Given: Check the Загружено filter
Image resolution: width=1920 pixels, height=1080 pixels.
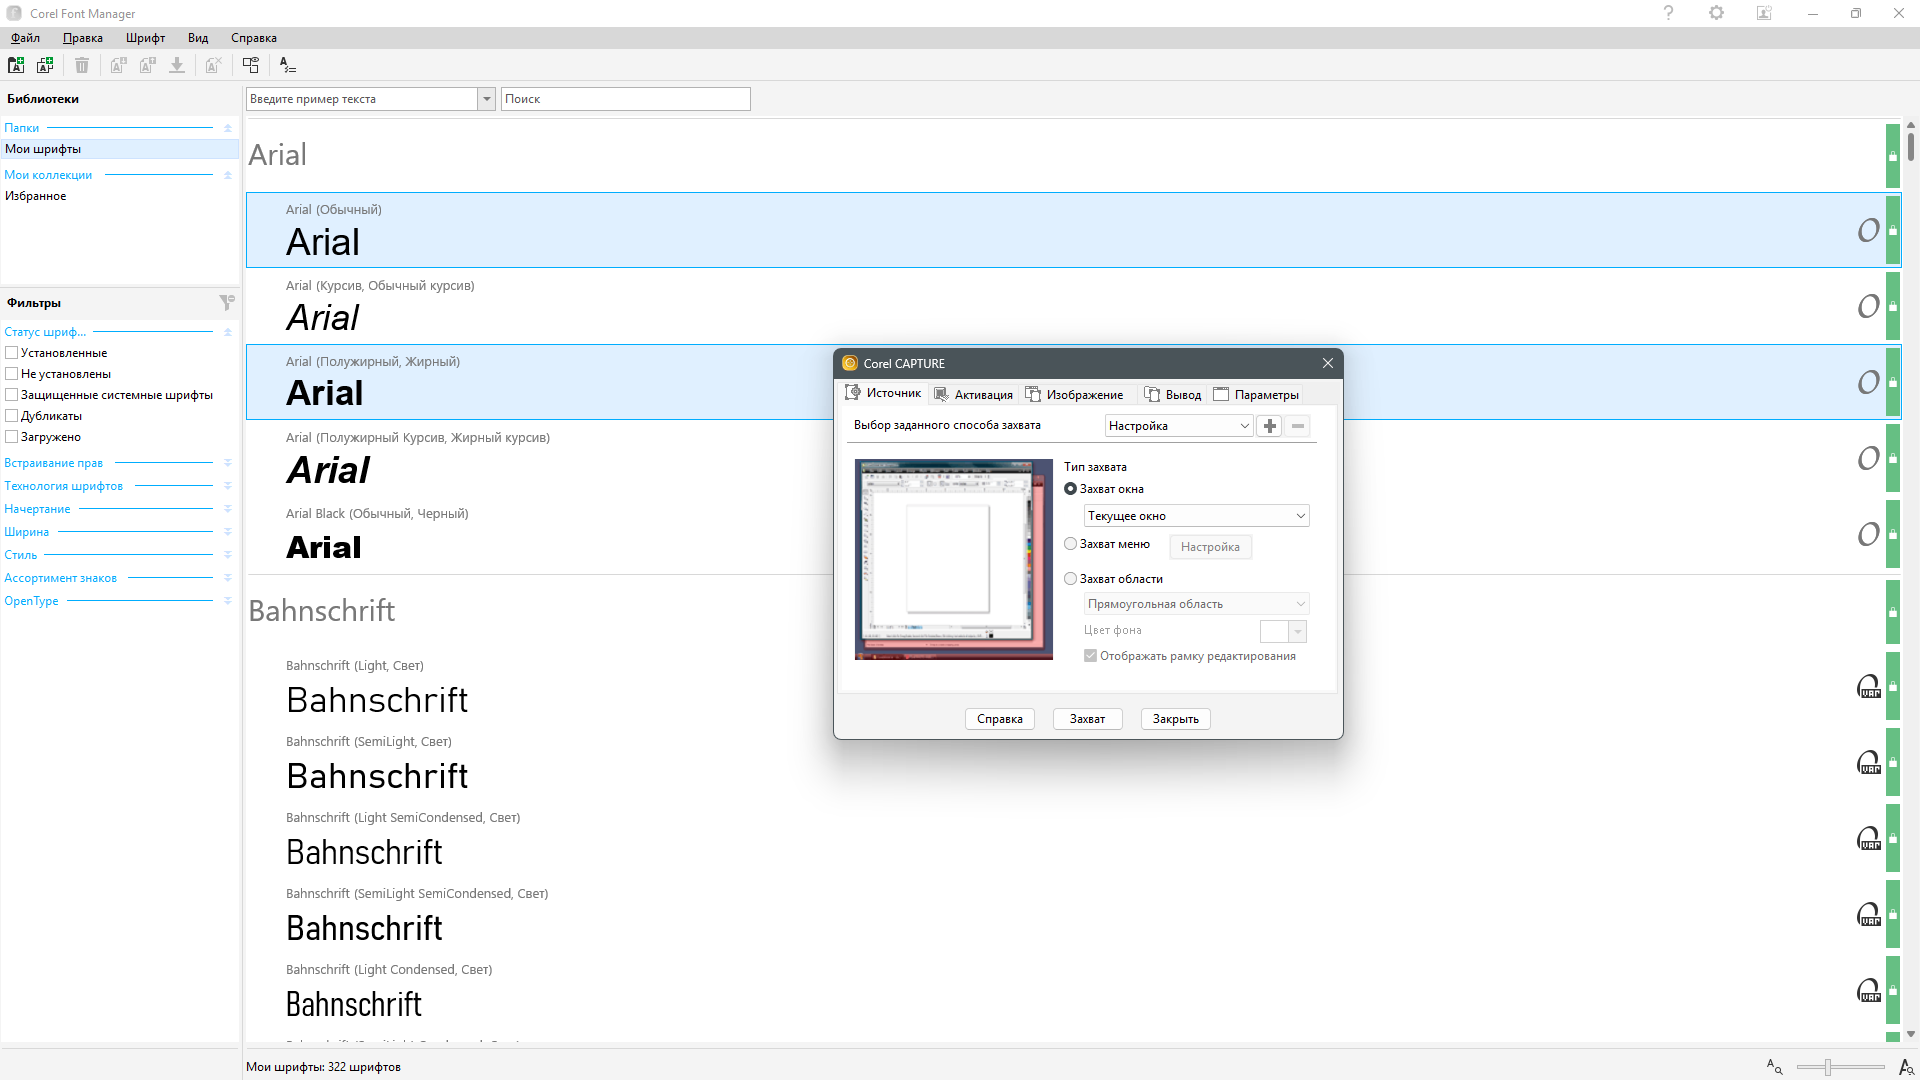Looking at the screenshot, I should click(12, 437).
